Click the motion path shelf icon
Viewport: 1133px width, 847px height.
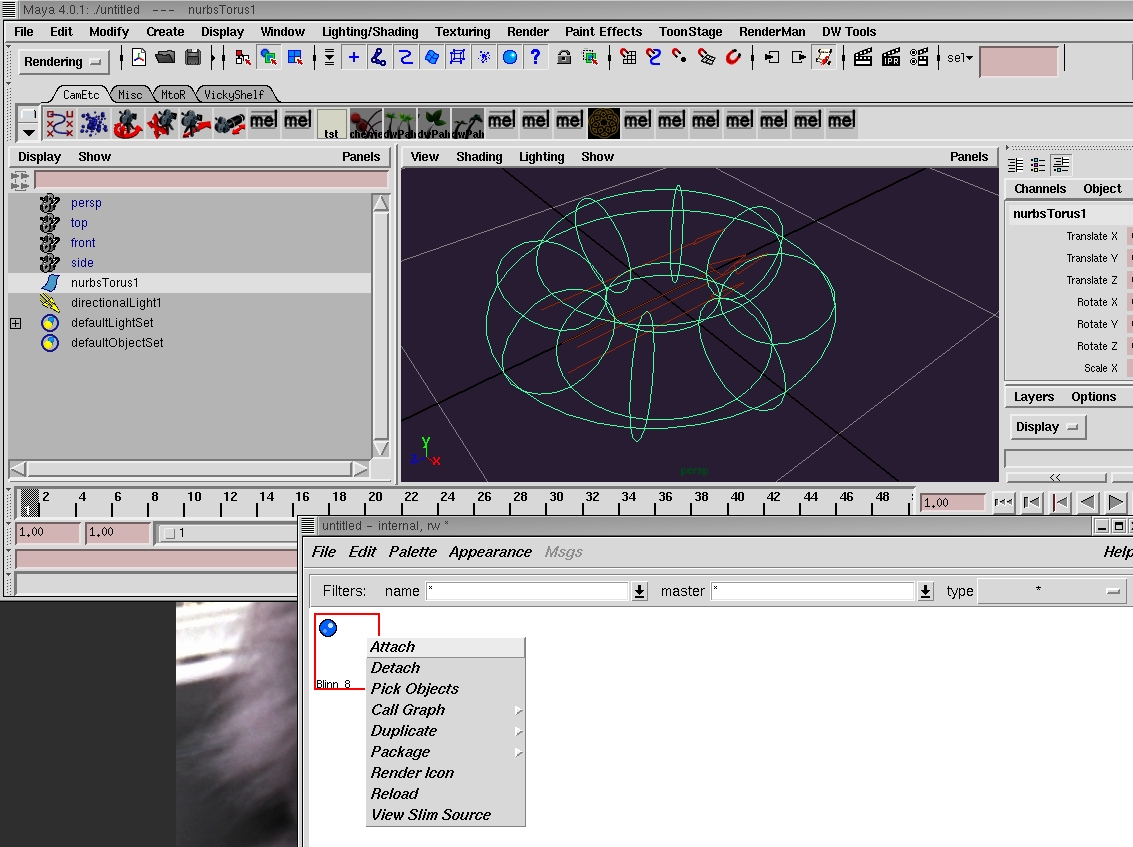point(59,124)
